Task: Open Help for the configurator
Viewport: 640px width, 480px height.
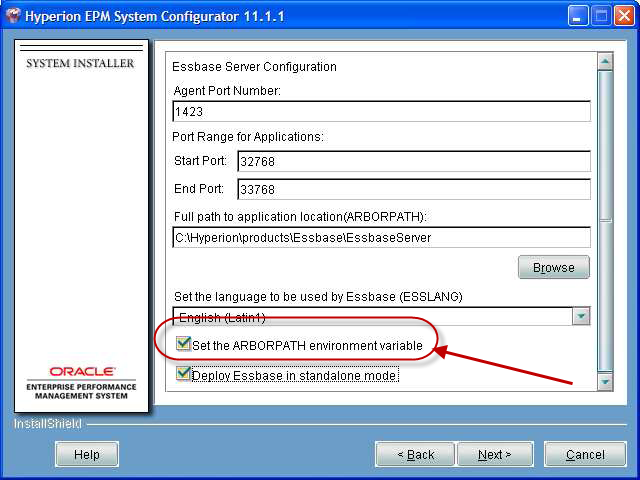Action: 87,454
